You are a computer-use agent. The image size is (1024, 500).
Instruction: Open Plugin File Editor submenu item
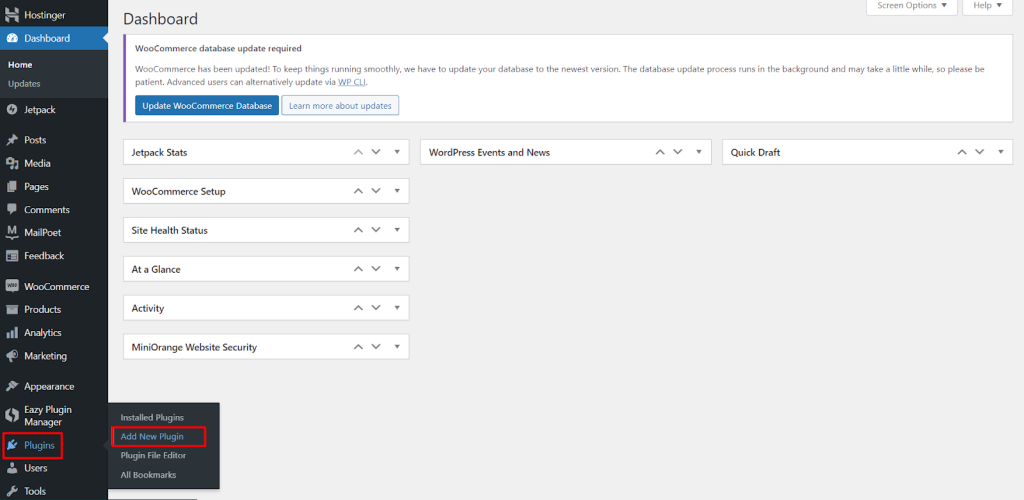click(153, 455)
